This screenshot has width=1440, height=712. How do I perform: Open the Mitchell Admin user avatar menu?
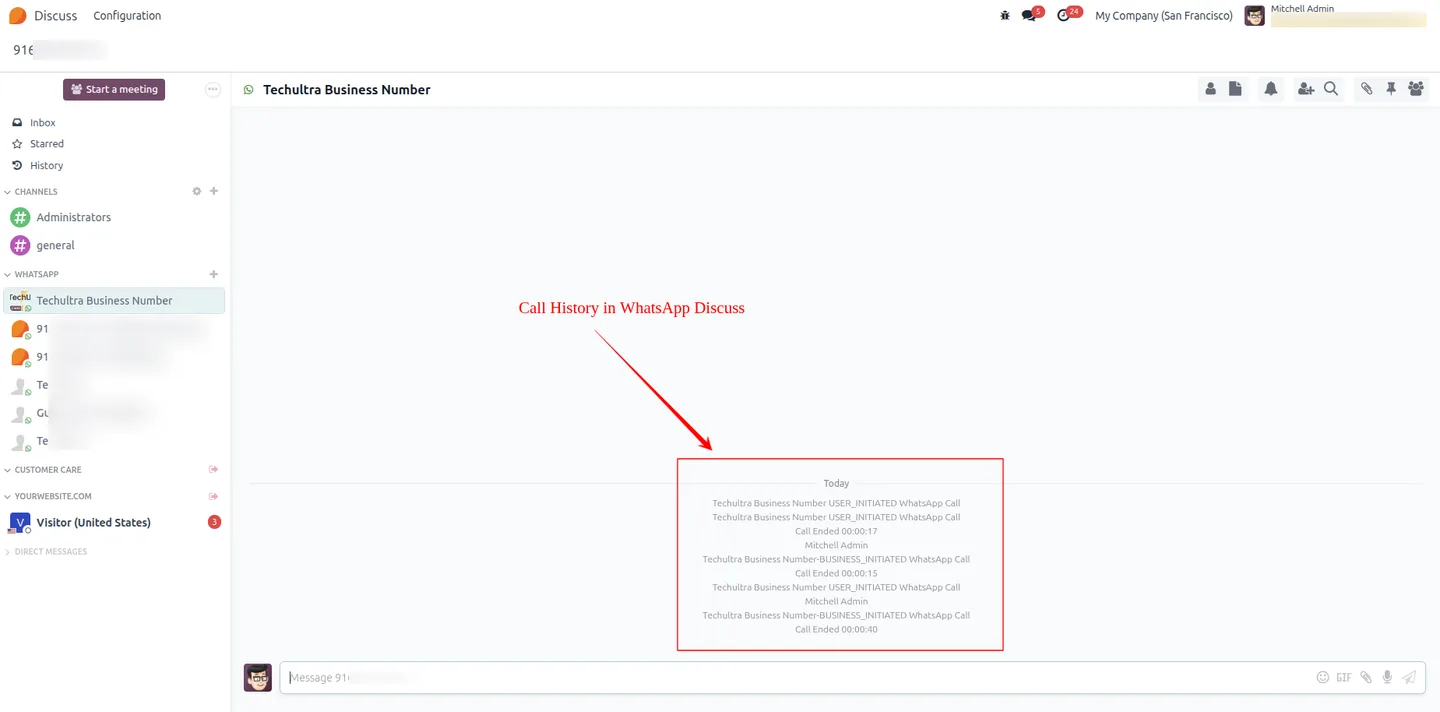tap(1254, 16)
